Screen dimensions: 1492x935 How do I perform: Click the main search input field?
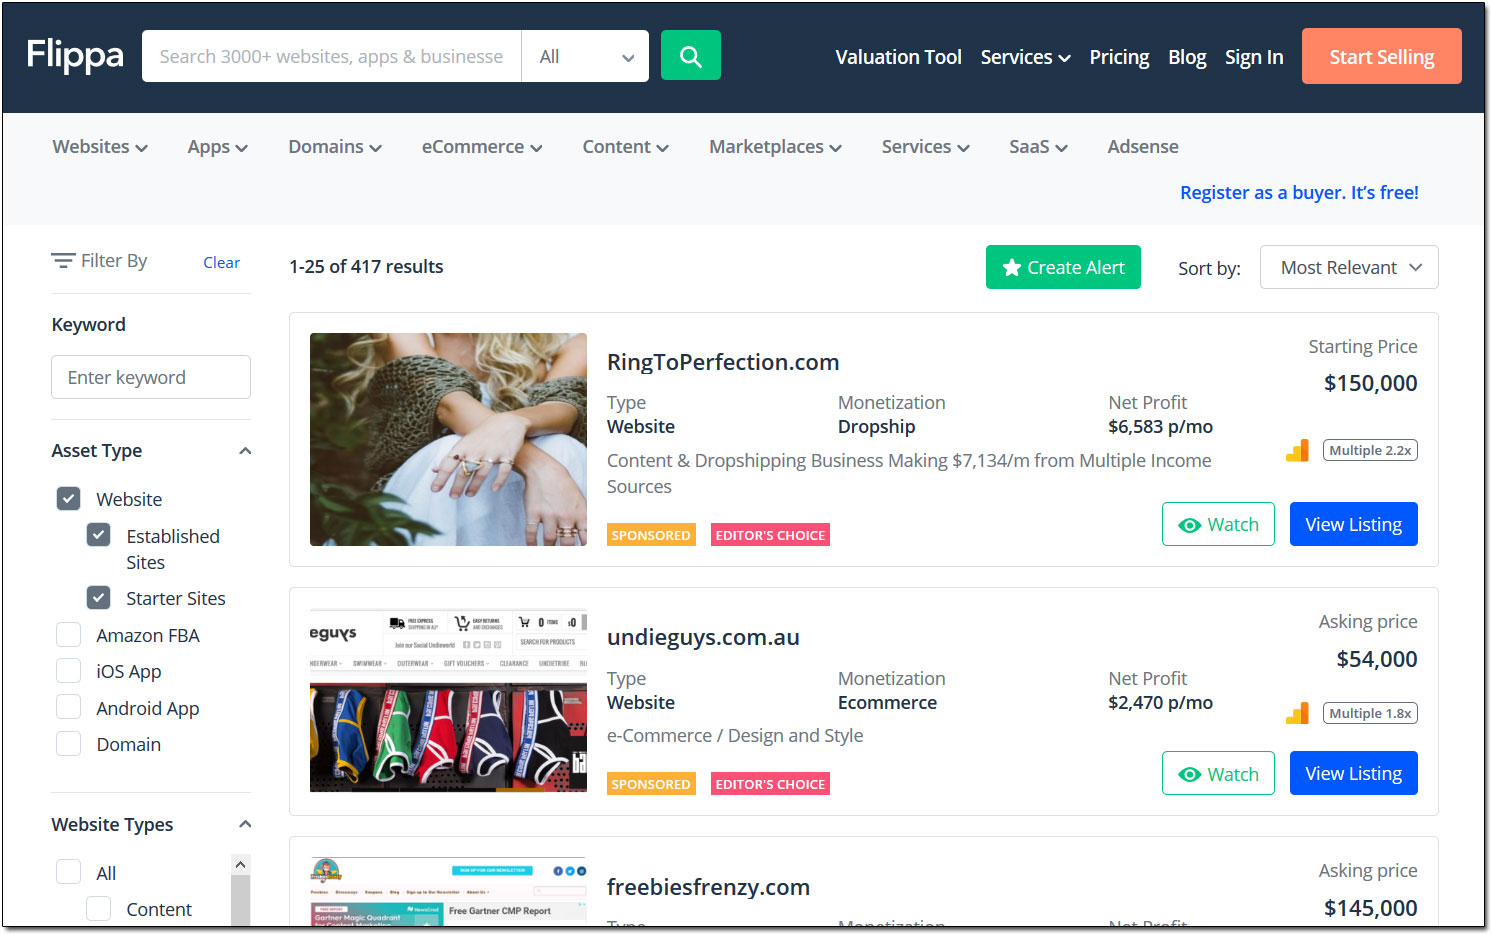coord(332,56)
